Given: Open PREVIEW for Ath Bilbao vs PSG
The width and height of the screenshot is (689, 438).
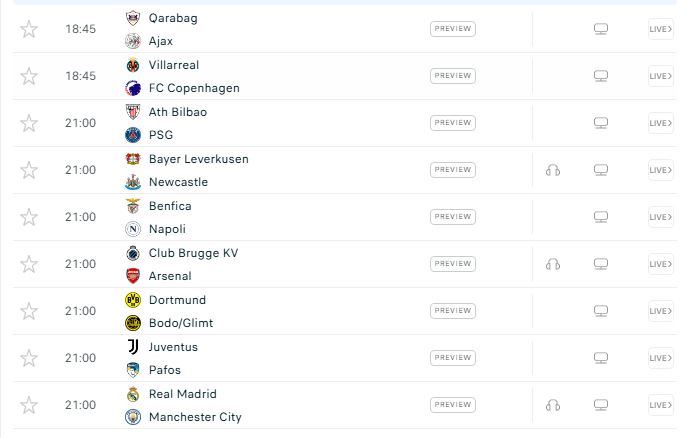Looking at the screenshot, I should point(452,123).
